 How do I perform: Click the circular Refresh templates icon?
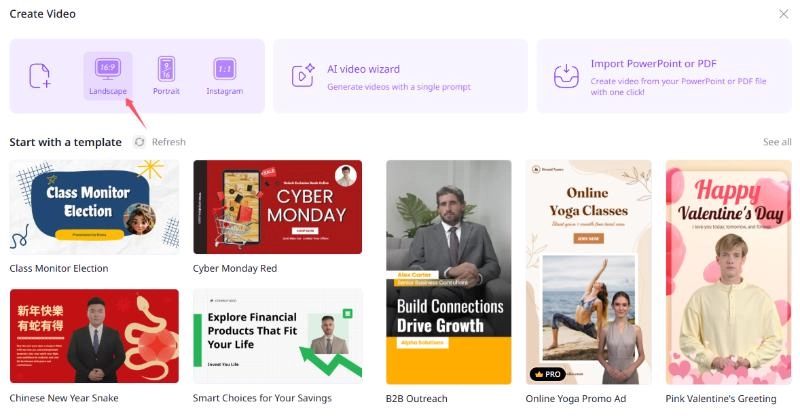tap(139, 142)
